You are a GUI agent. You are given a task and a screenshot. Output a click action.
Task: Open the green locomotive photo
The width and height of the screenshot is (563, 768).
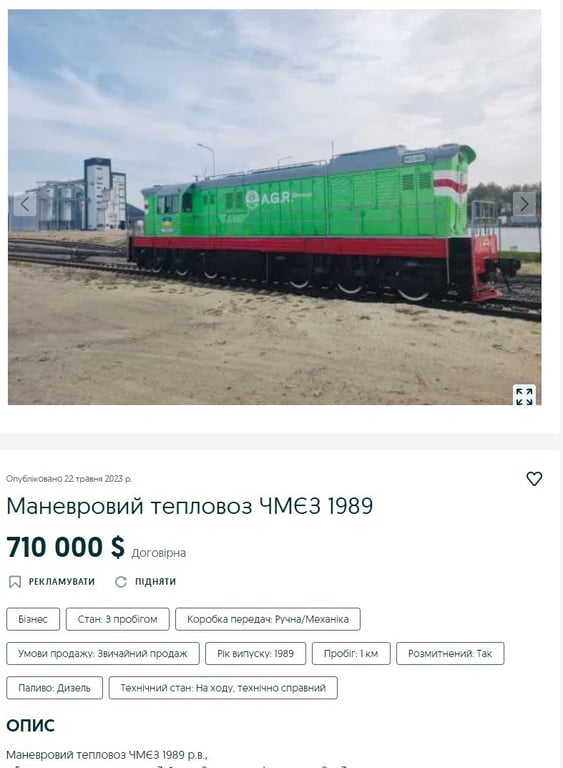pos(274,207)
